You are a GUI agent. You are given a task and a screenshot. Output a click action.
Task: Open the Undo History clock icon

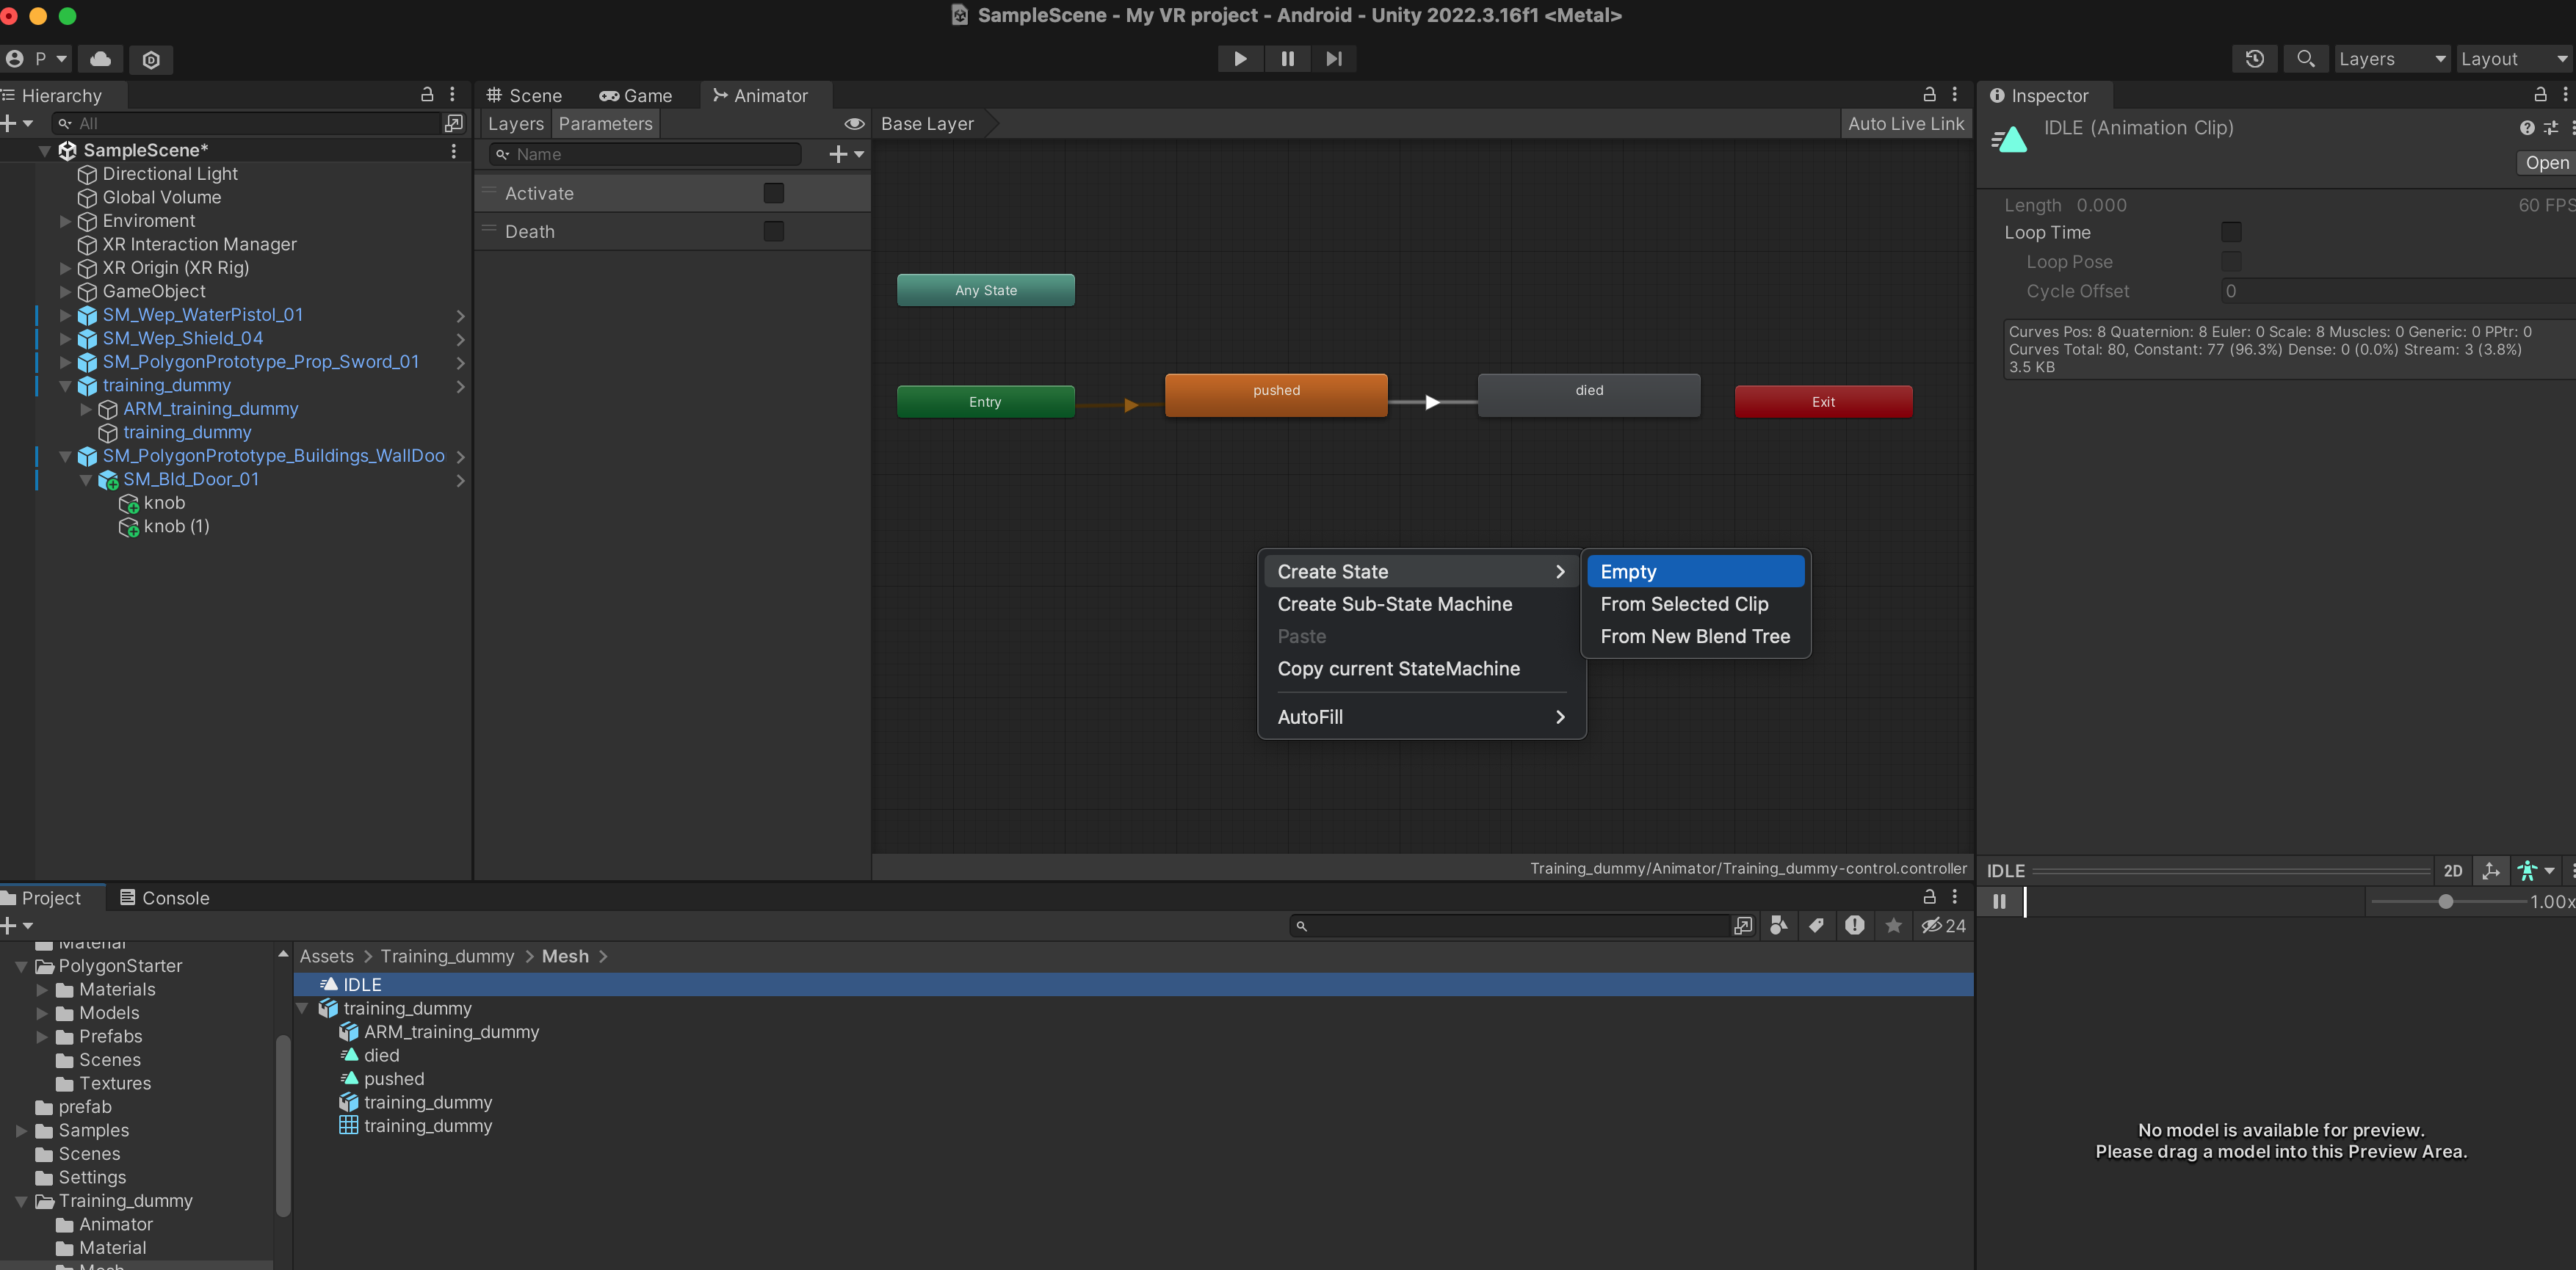point(2254,59)
